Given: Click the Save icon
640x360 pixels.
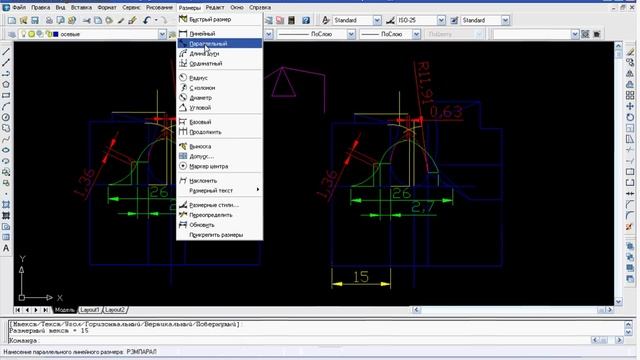Looking at the screenshot, I should coord(35,20).
